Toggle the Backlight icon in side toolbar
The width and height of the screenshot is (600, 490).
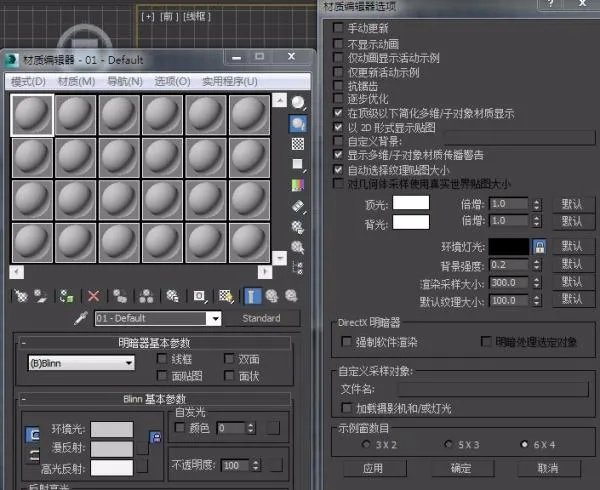click(298, 124)
